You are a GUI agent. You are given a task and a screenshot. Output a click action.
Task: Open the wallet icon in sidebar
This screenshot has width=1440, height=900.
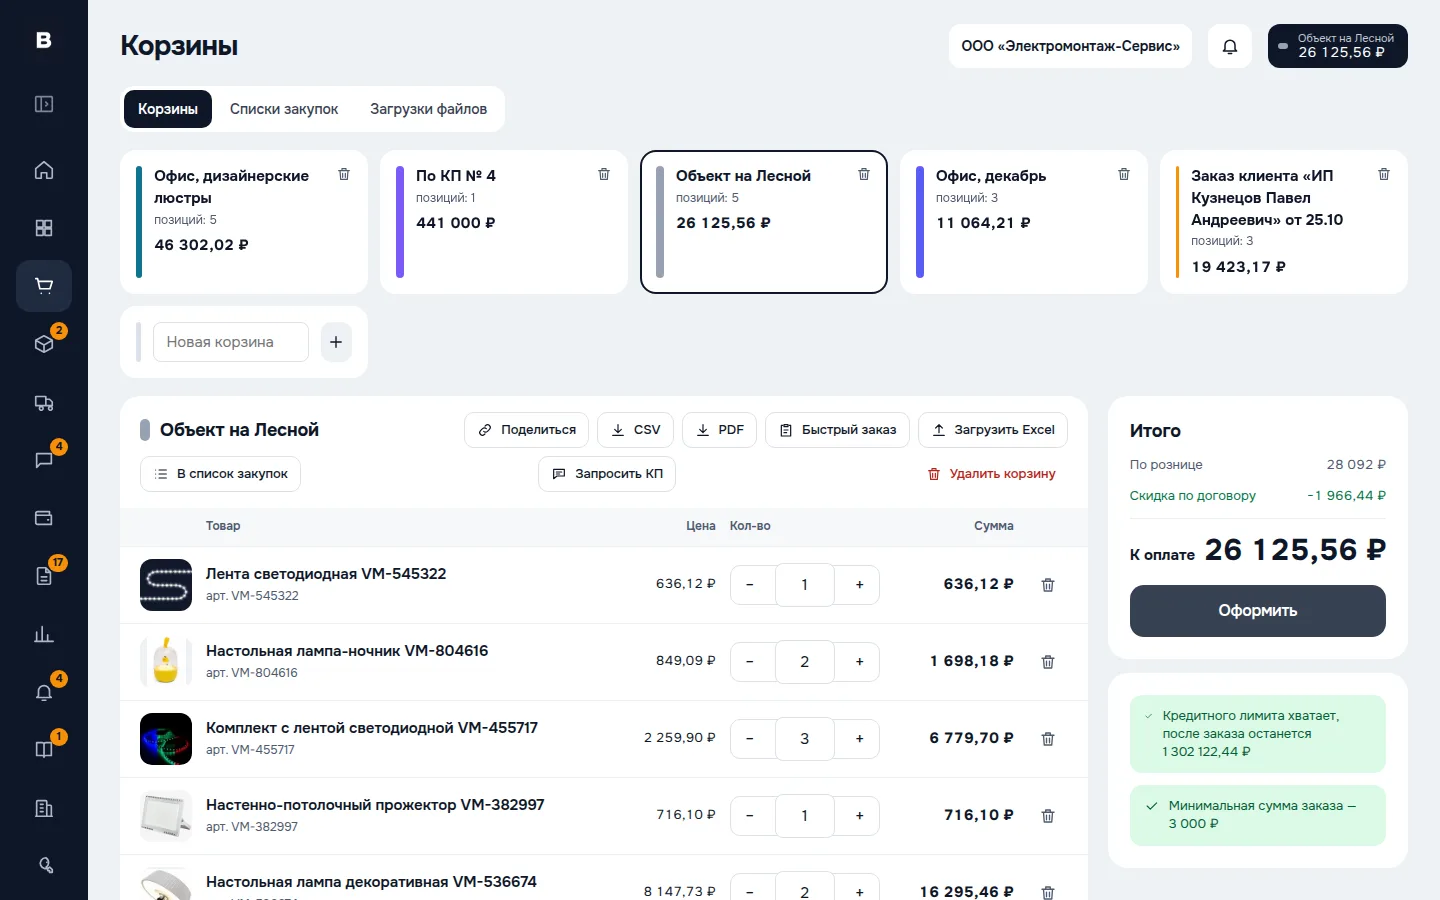pos(44,518)
